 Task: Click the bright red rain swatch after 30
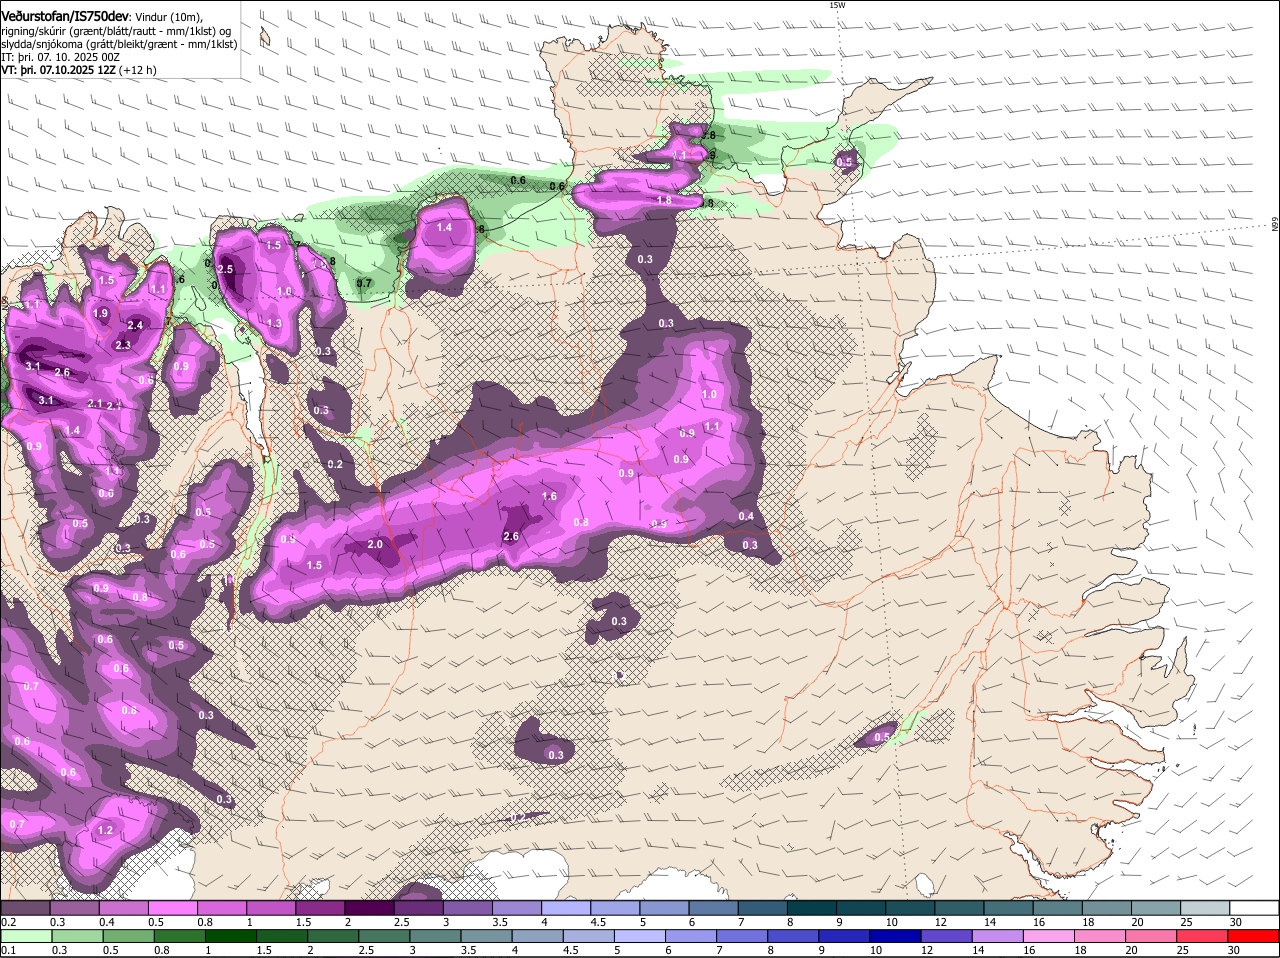(x=1256, y=937)
